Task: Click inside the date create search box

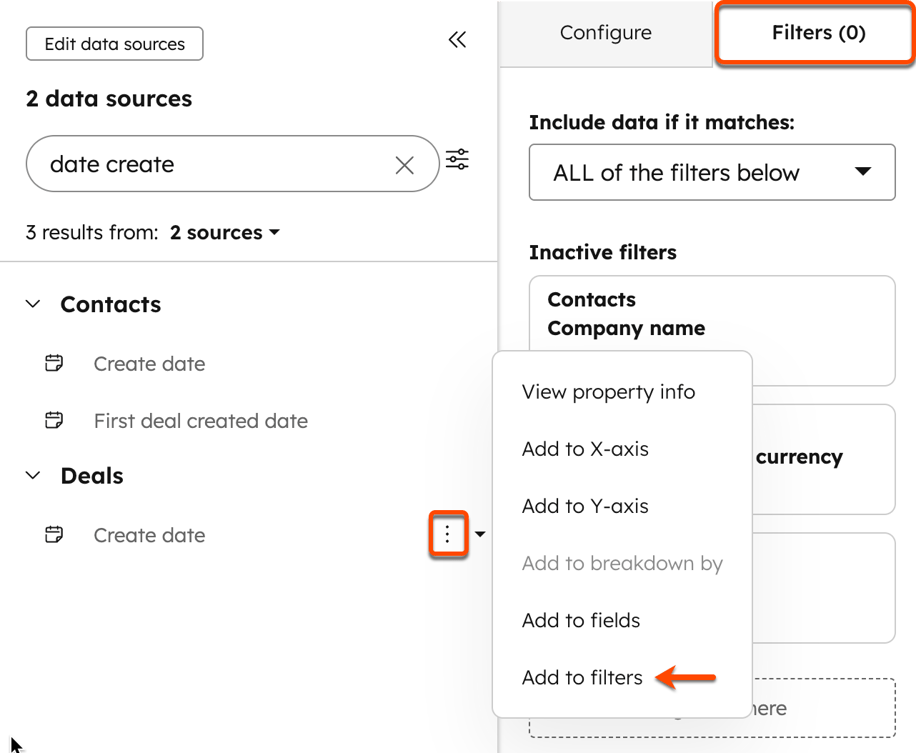Action: click(x=200, y=165)
